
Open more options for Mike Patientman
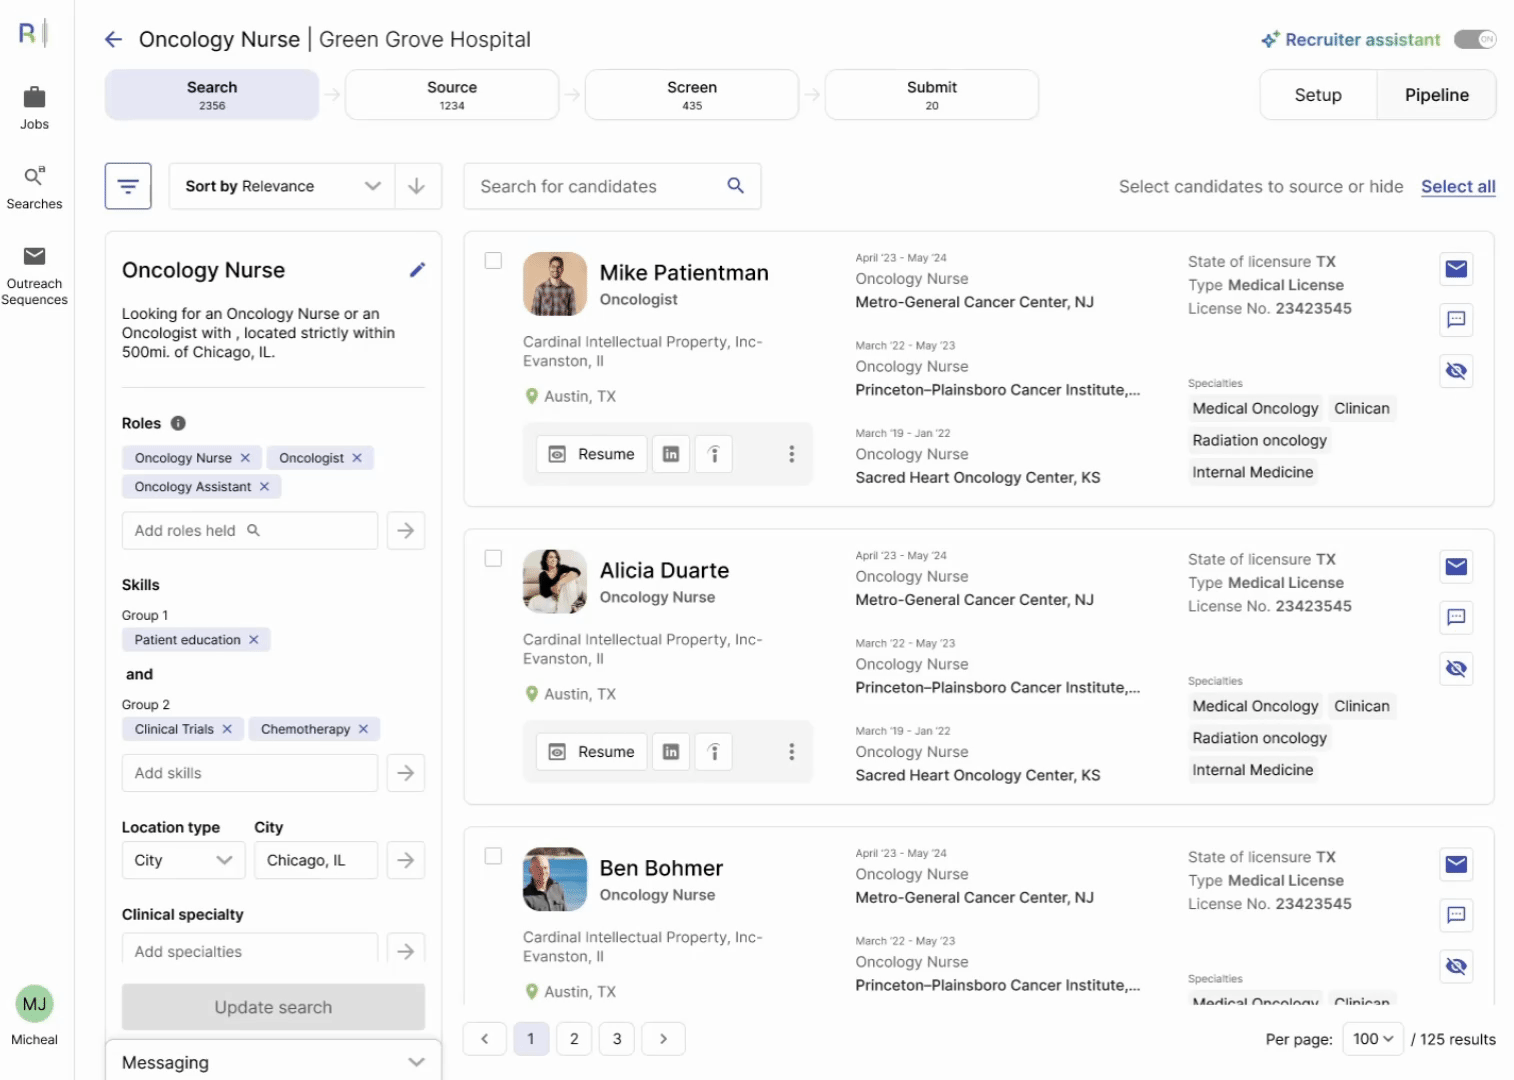pos(791,454)
